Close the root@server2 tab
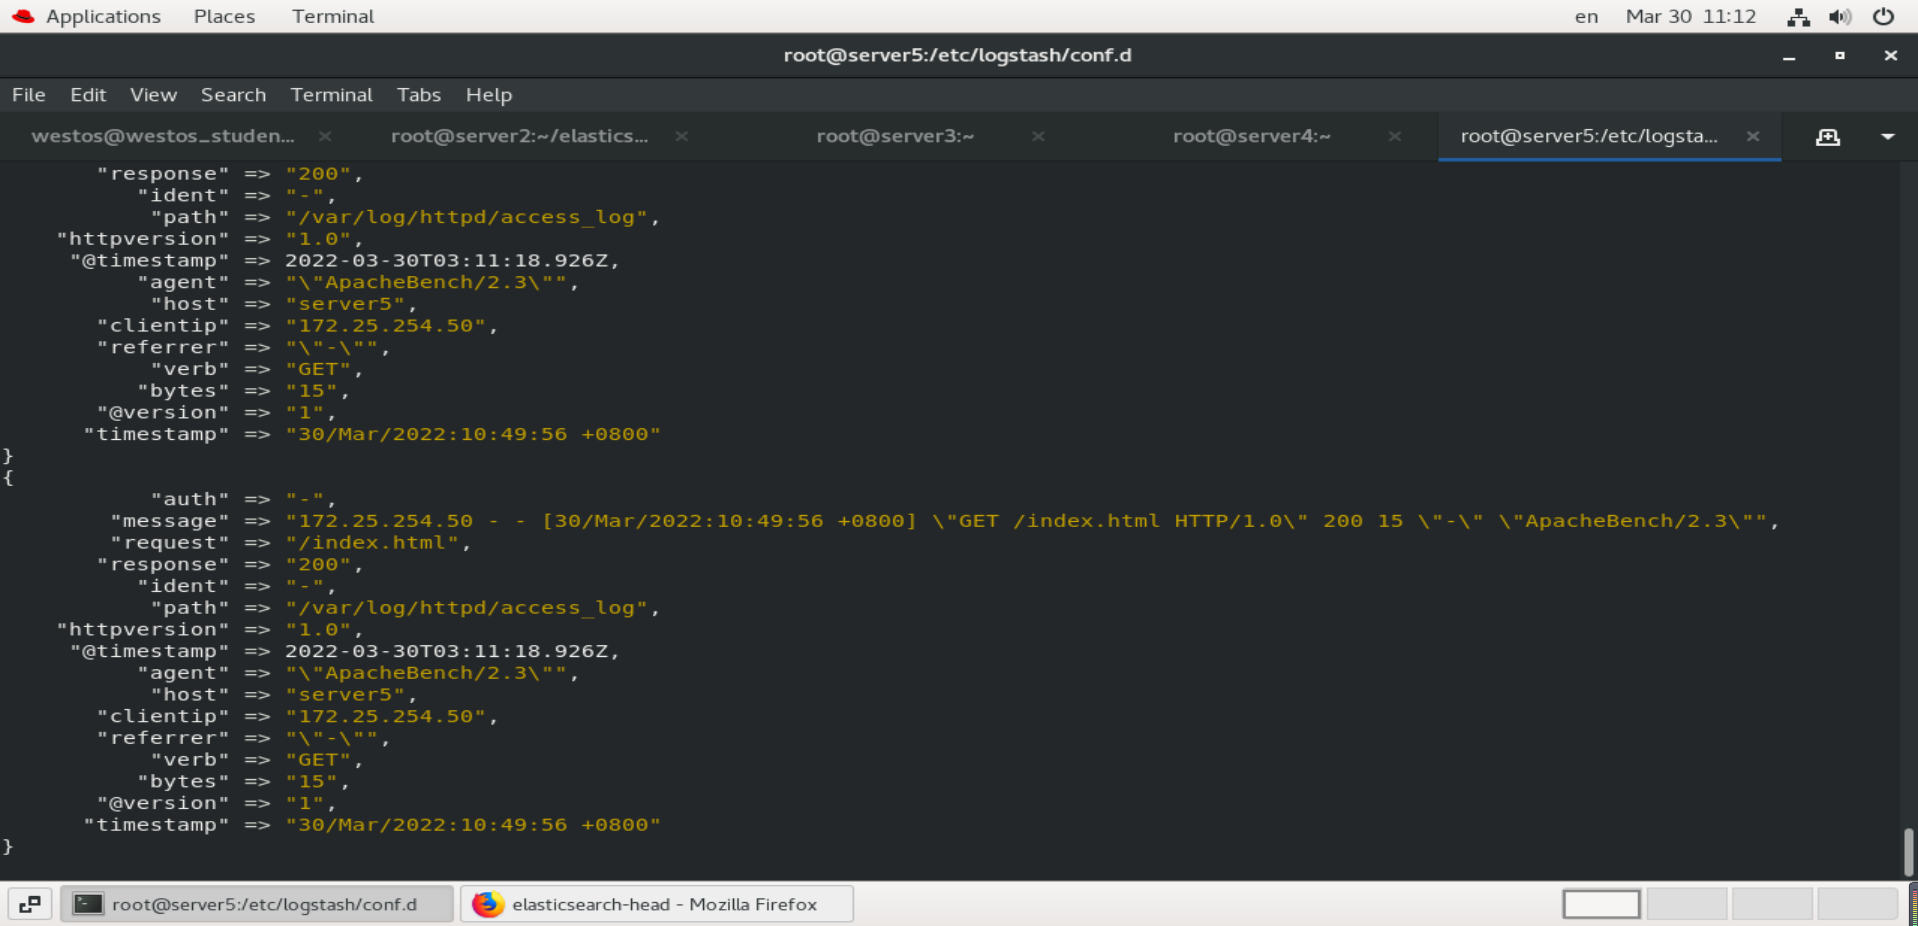Viewport: 1918px width, 926px height. [x=681, y=136]
